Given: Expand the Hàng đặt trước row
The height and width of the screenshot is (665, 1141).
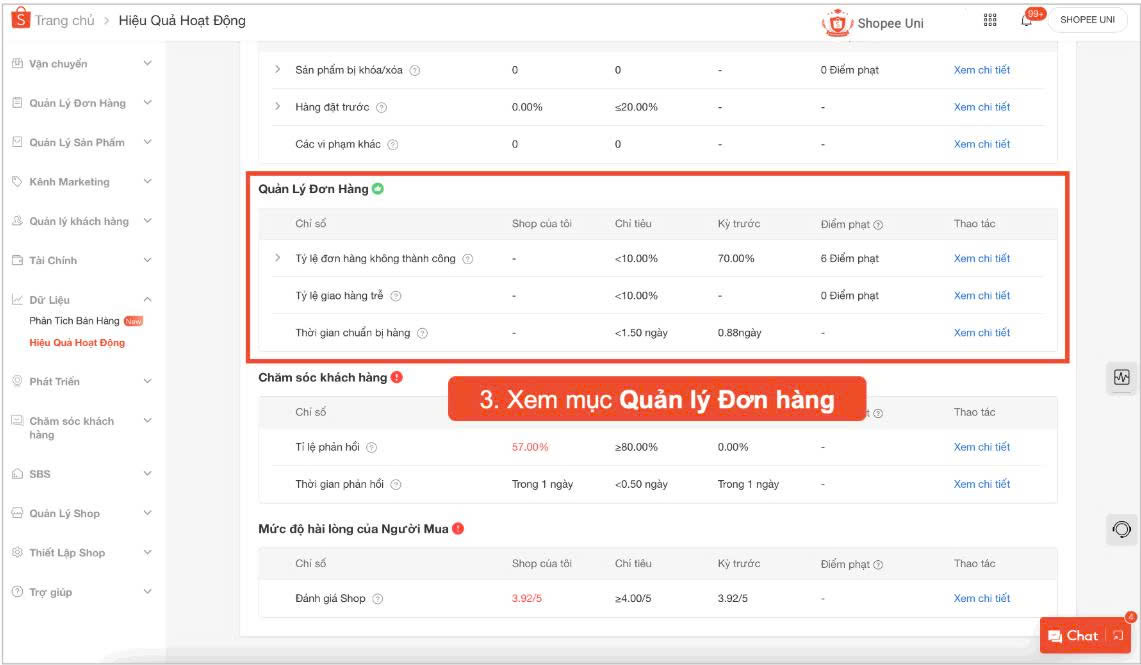Looking at the screenshot, I should point(278,107).
